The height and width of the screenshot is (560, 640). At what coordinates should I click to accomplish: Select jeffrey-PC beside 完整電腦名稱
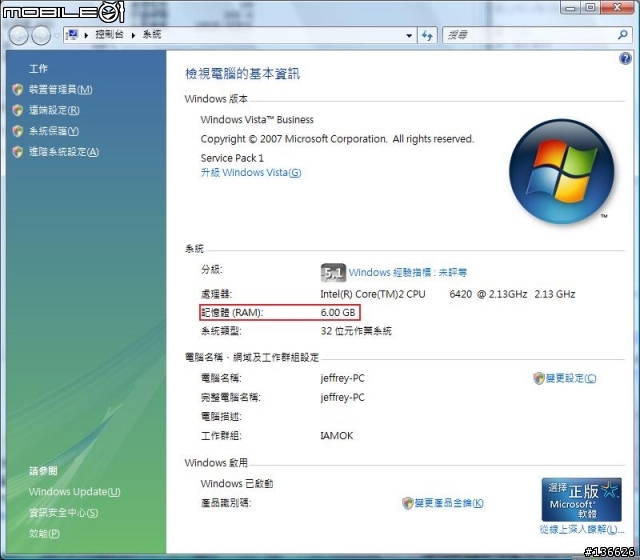click(342, 398)
